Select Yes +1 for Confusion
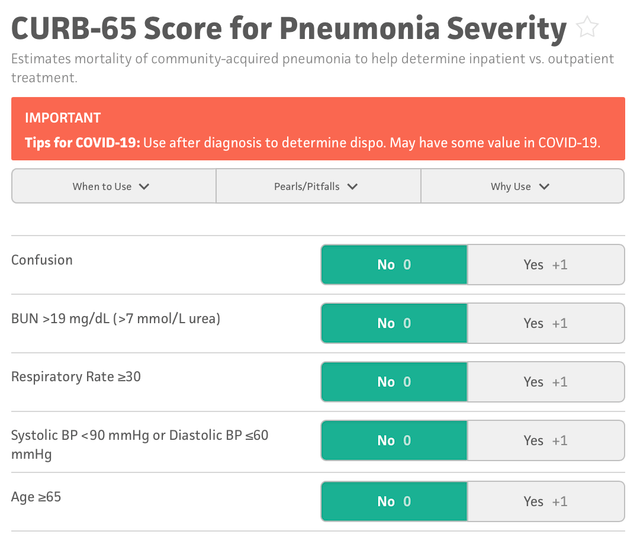The image size is (640, 541). [546, 265]
